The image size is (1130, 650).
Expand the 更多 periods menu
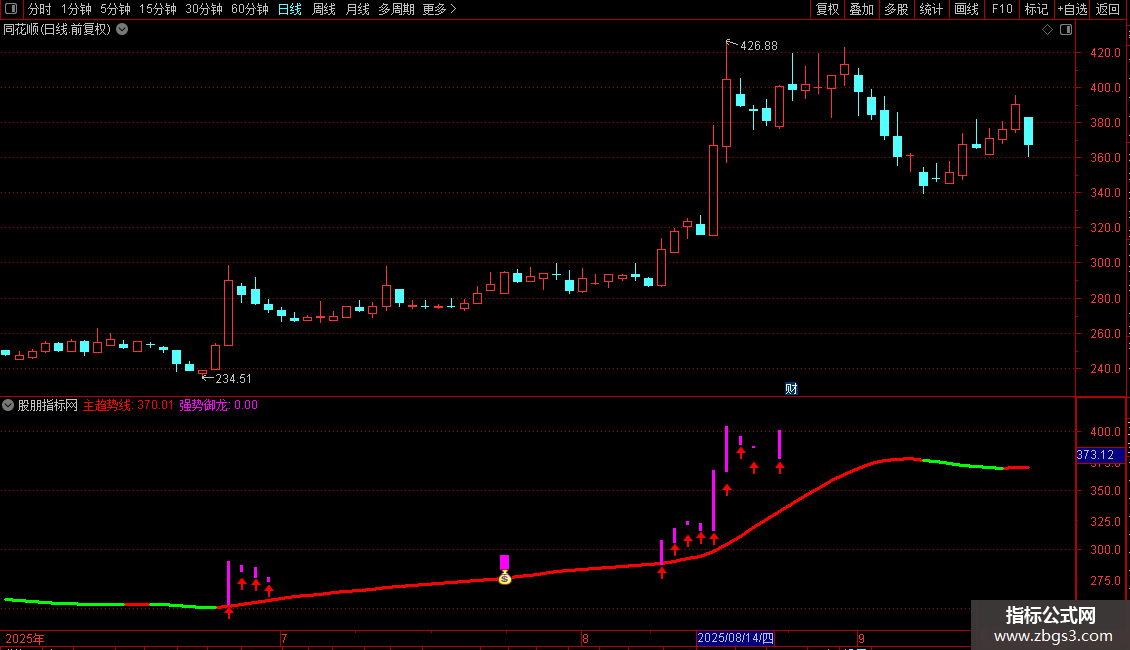(x=439, y=9)
